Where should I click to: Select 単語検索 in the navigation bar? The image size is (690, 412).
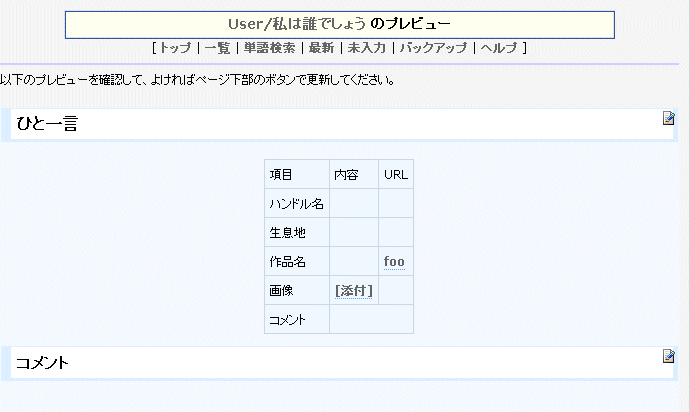[269, 48]
